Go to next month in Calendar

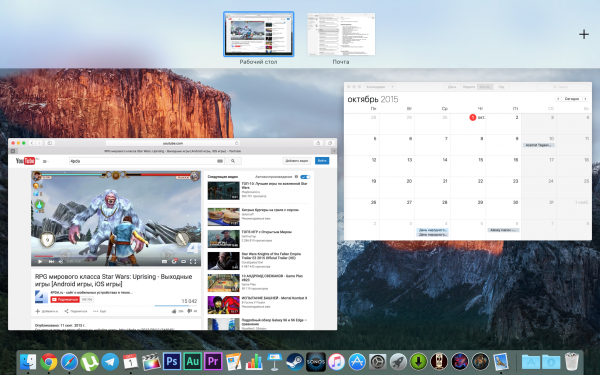point(585,99)
